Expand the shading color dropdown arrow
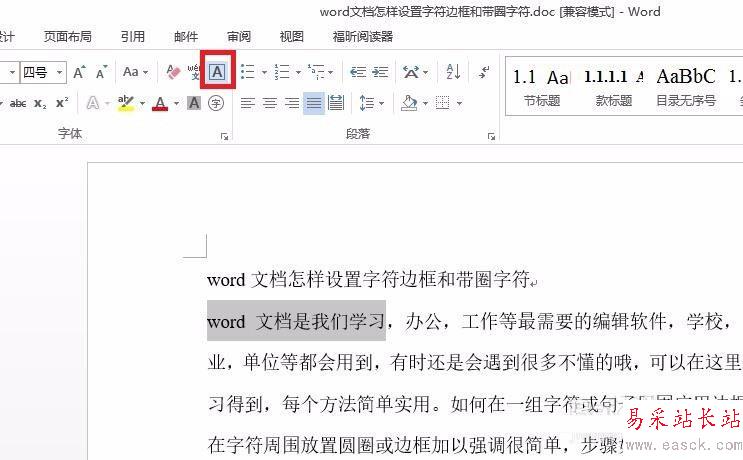This screenshot has height=460, width=743. [425, 103]
